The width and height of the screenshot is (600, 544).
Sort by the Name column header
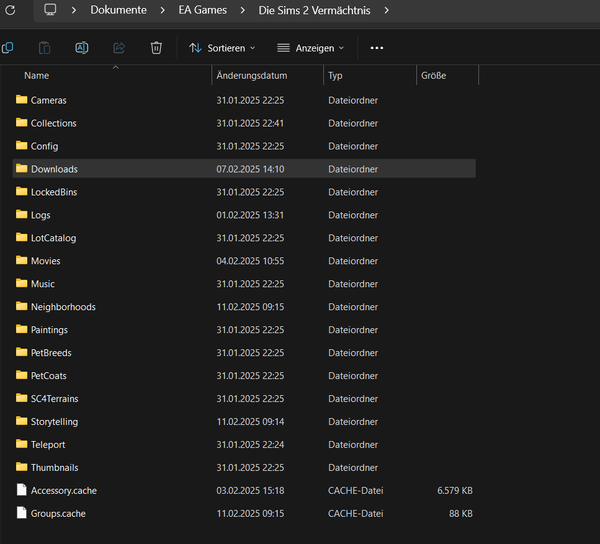tap(36, 75)
